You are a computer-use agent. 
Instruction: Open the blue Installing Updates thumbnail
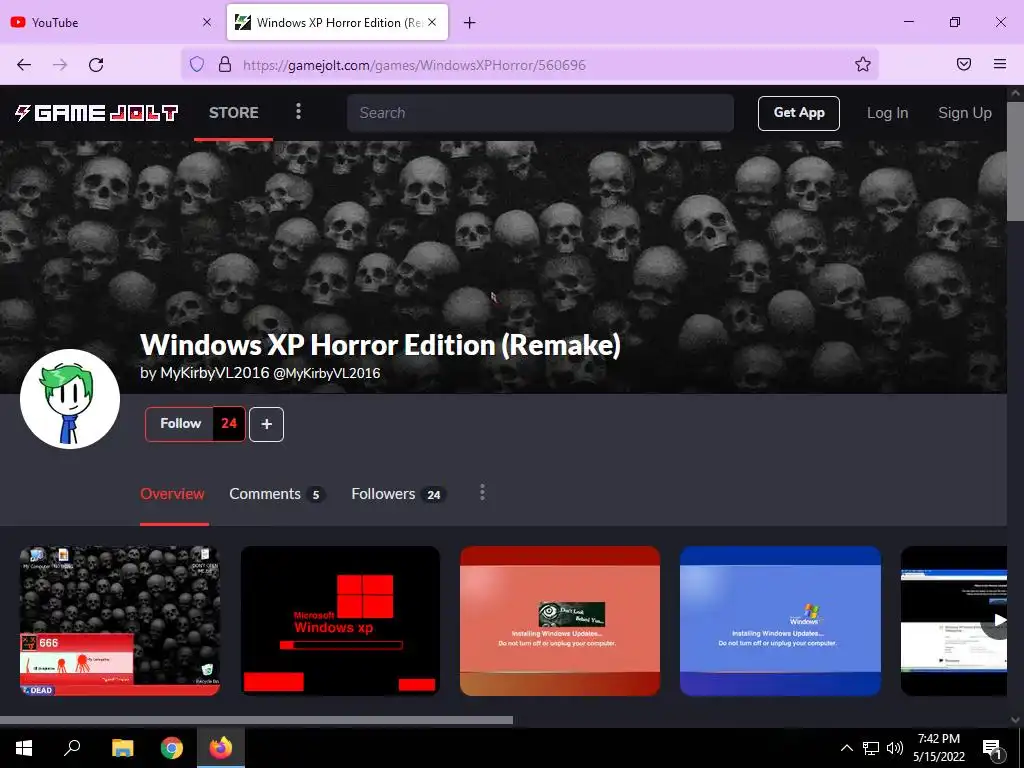(780, 620)
